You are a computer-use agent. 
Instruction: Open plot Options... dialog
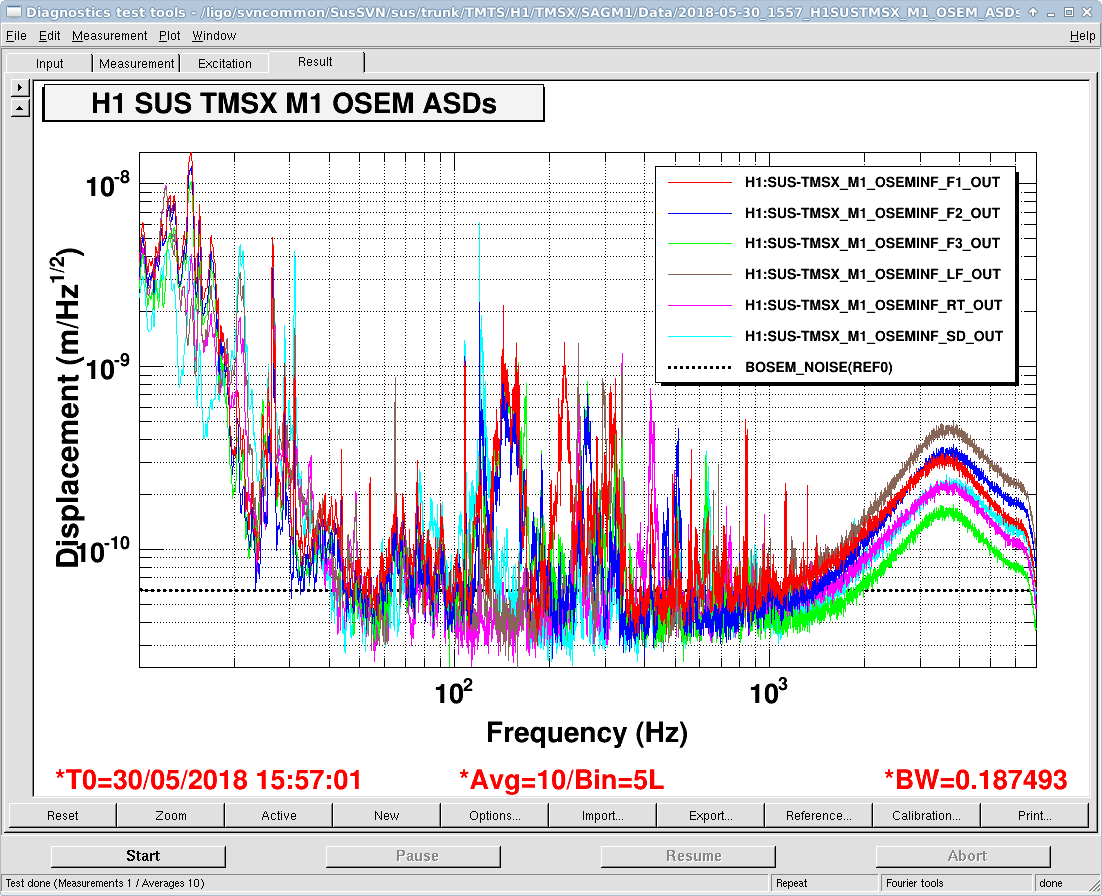tap(495, 815)
